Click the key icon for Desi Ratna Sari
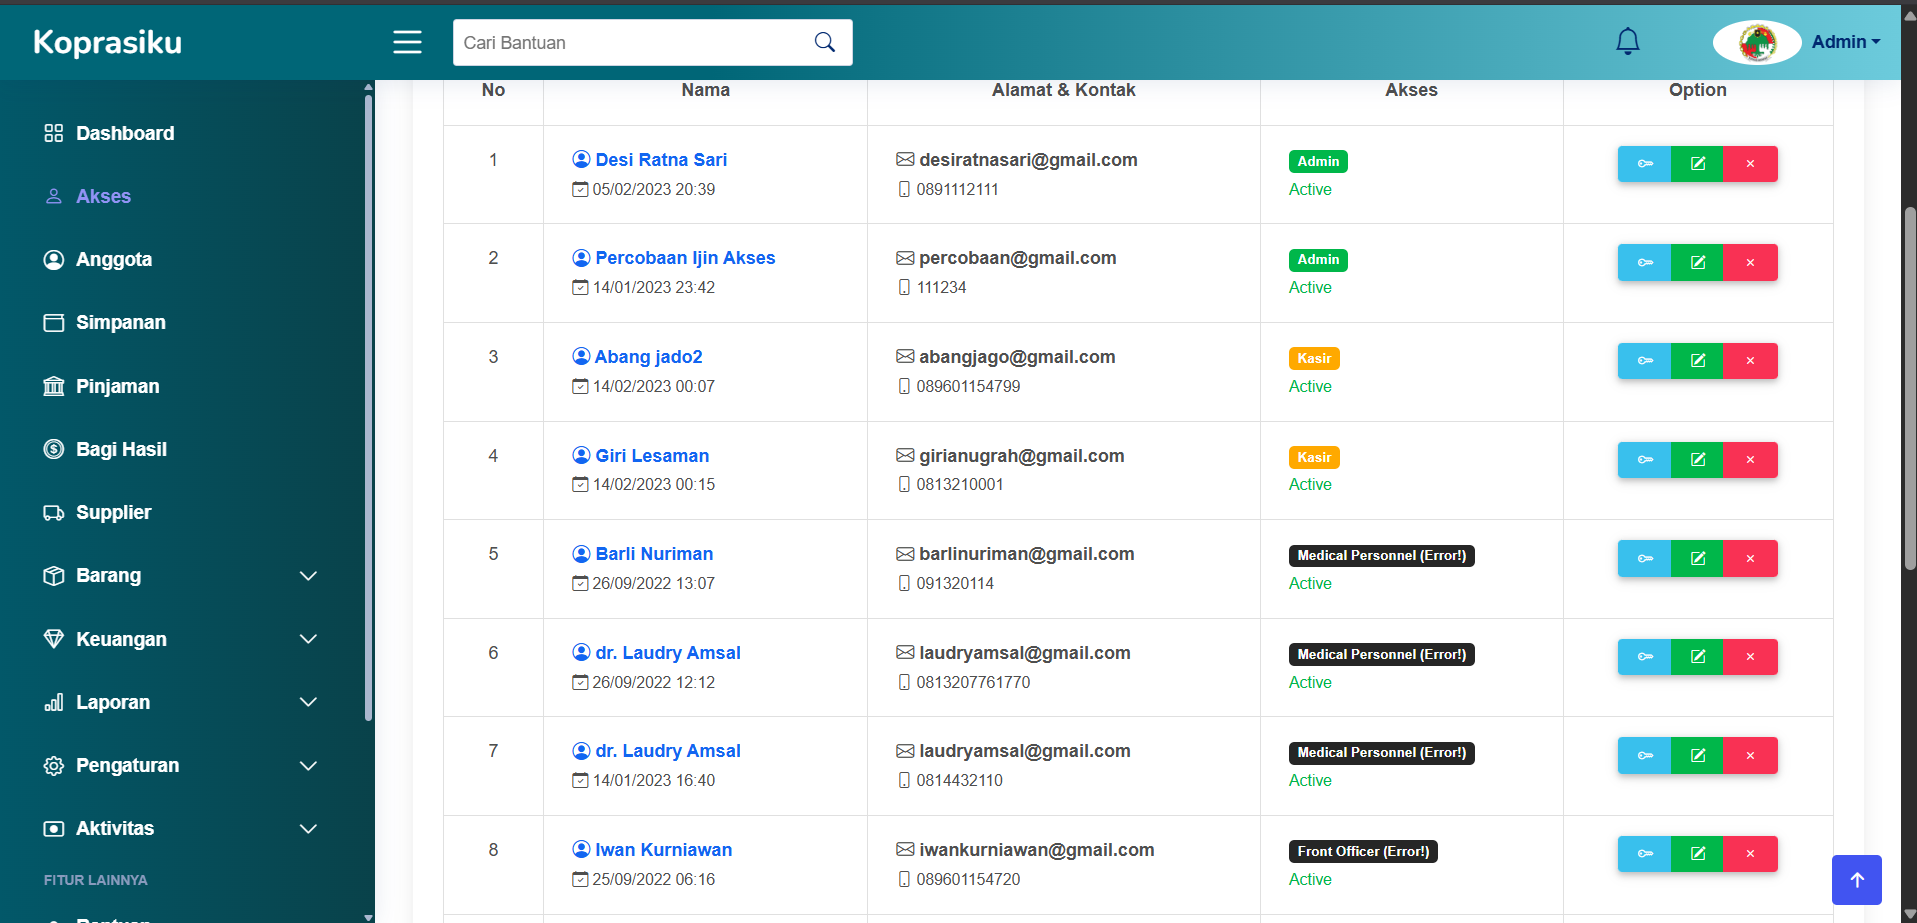1917x923 pixels. 1644,164
